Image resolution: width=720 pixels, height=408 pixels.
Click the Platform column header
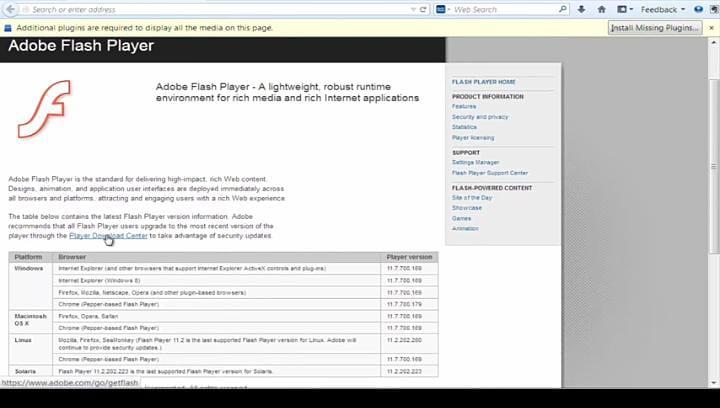tap(28, 257)
